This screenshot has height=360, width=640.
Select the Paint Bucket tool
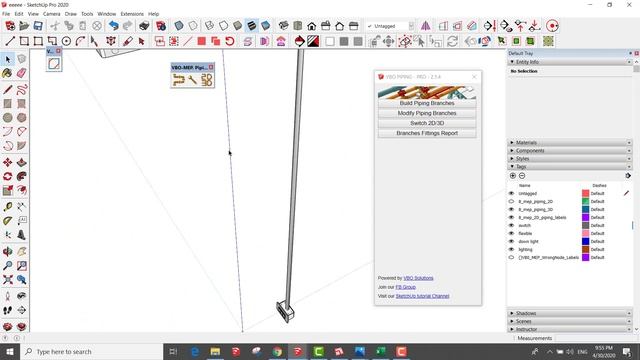point(7,73)
